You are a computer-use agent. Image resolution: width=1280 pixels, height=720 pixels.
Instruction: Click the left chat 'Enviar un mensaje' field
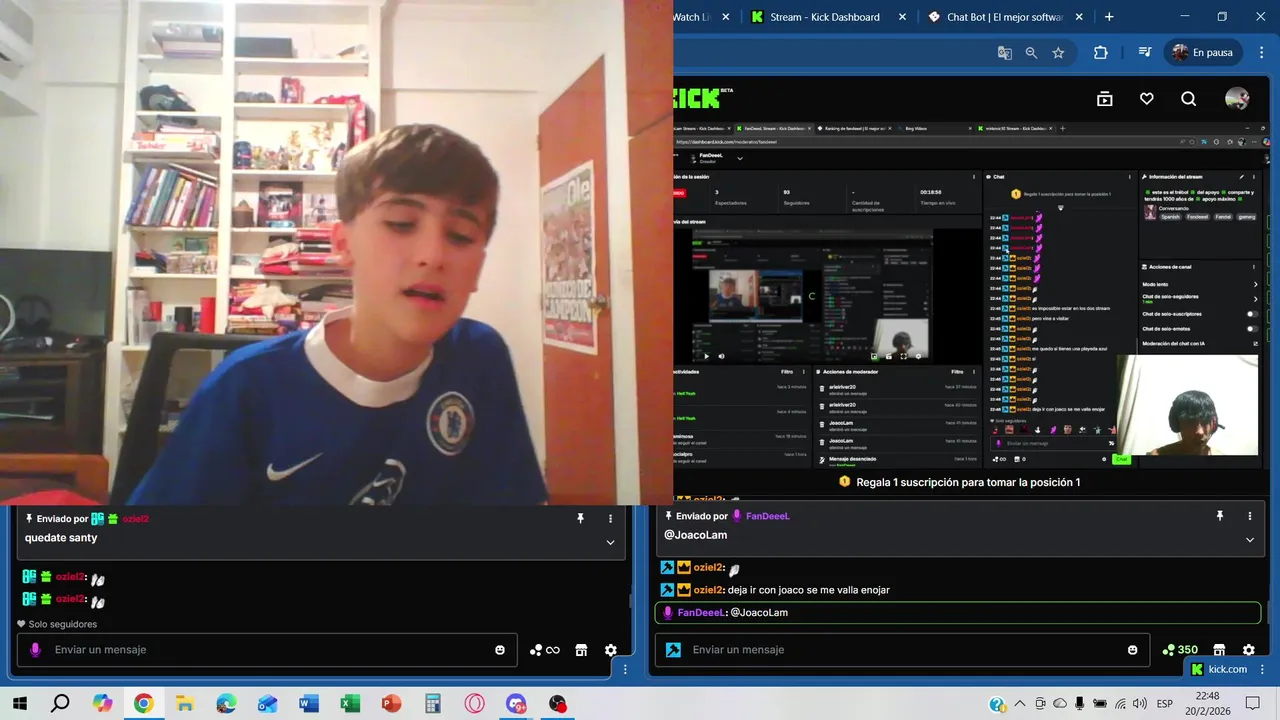tap(268, 650)
